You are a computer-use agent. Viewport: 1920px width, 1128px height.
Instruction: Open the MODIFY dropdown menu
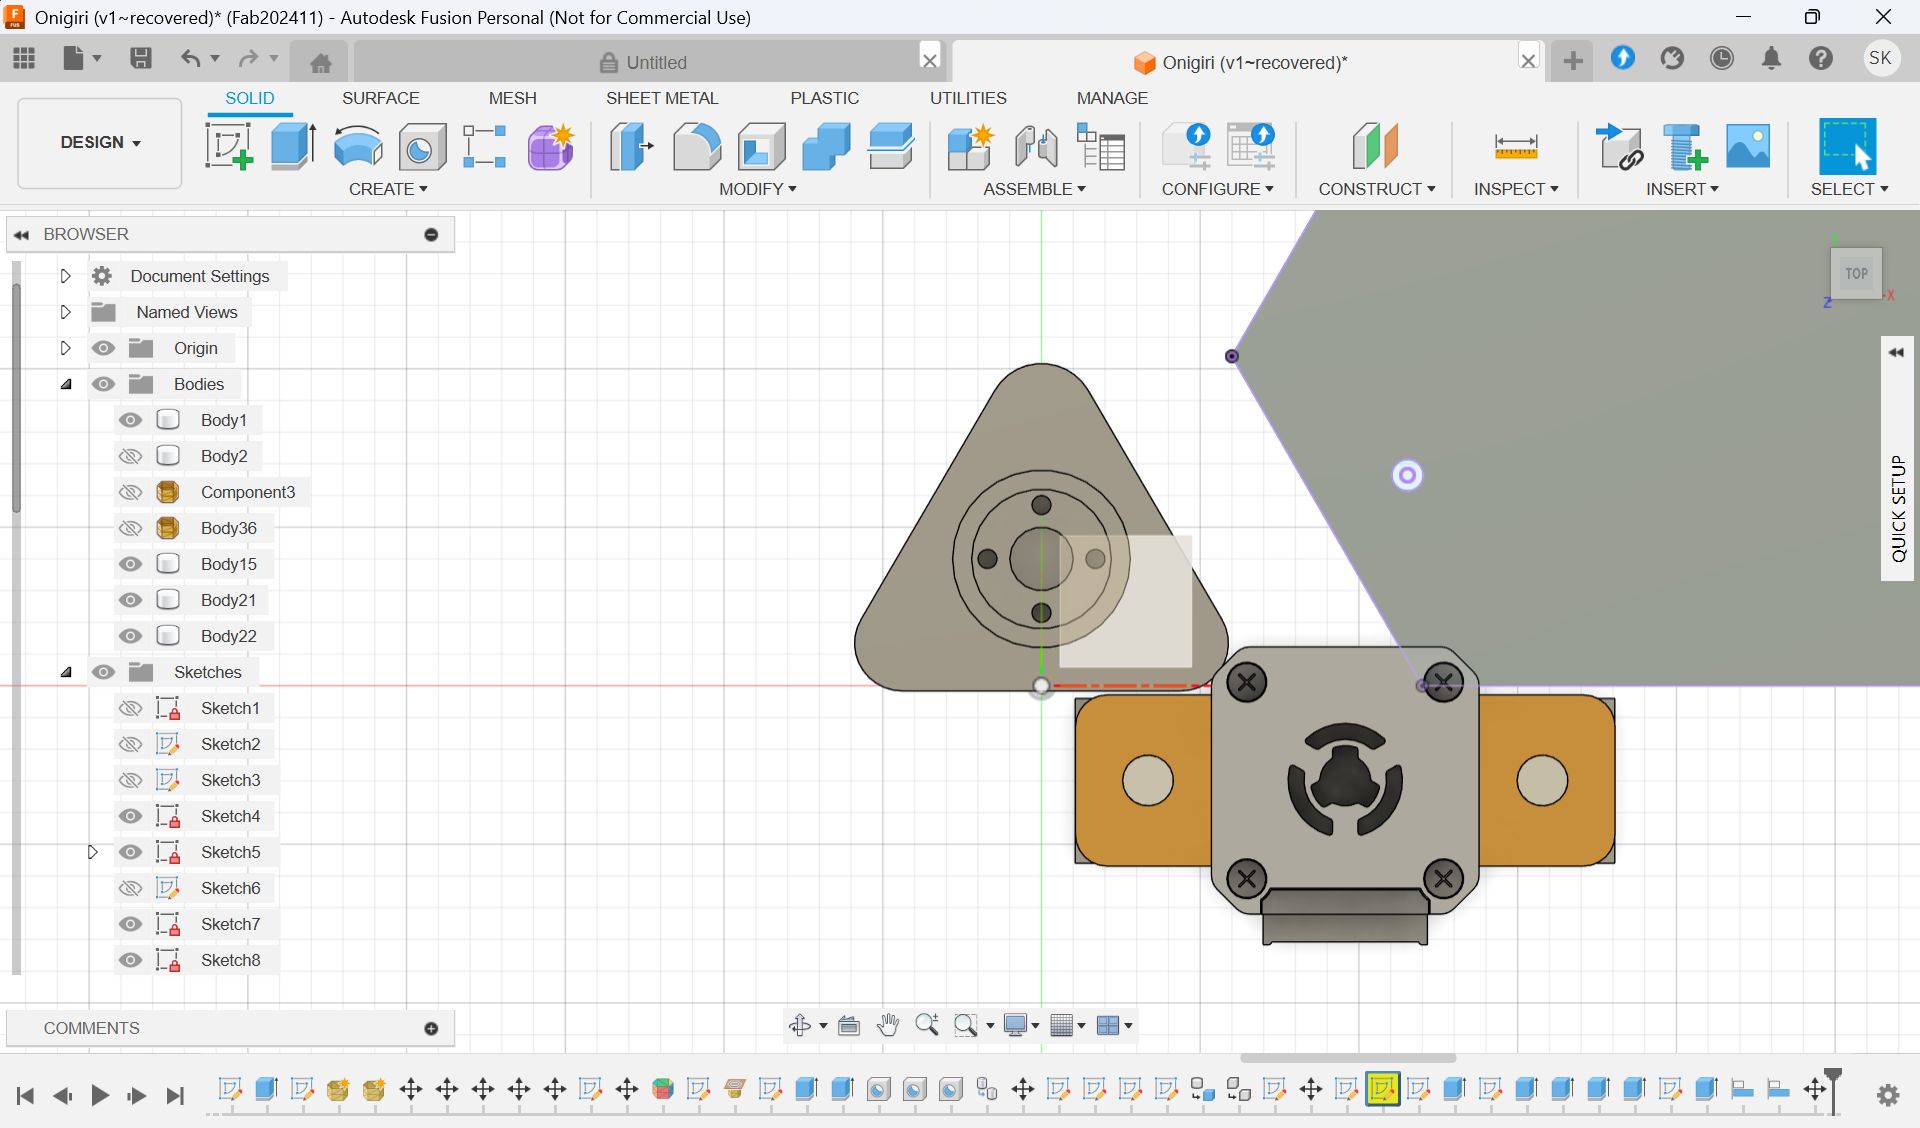click(758, 189)
